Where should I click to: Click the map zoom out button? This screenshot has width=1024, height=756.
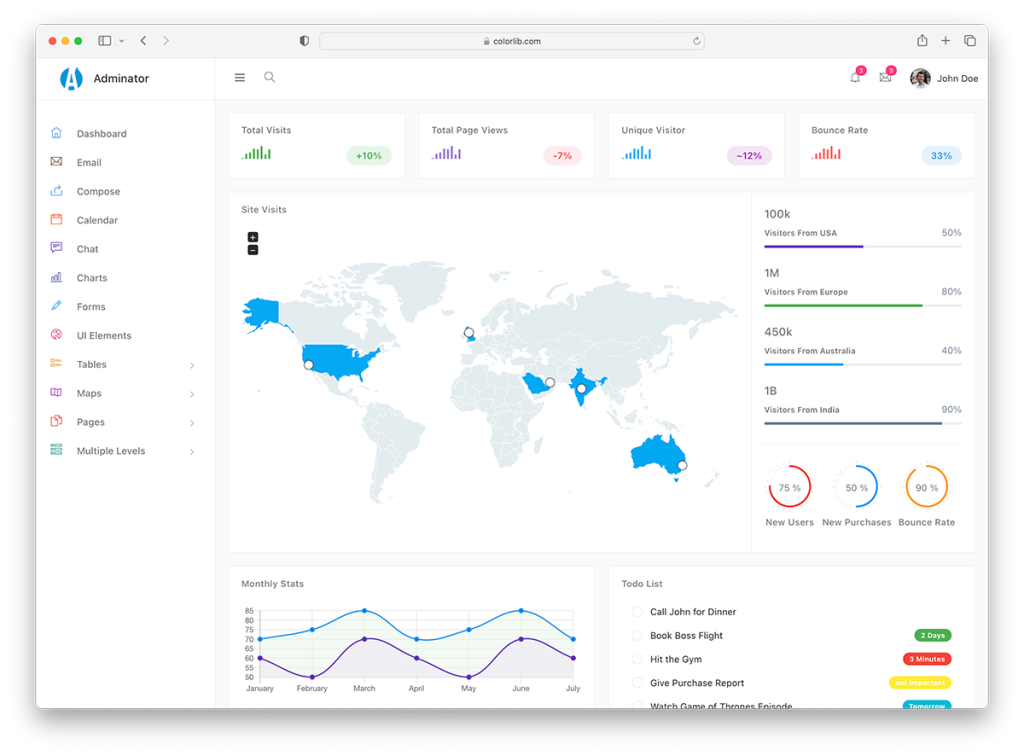pos(253,250)
